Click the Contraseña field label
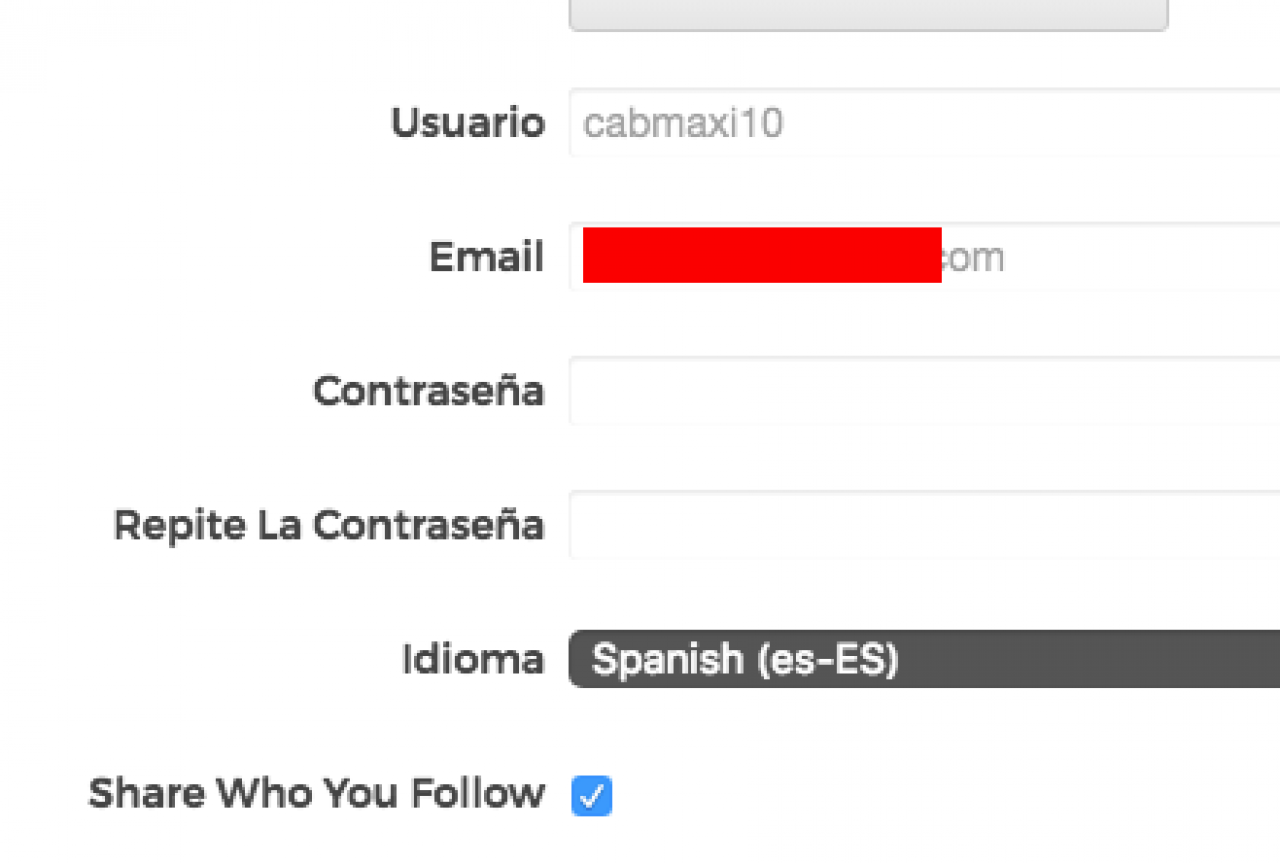The height and width of the screenshot is (863, 1280). (428, 391)
